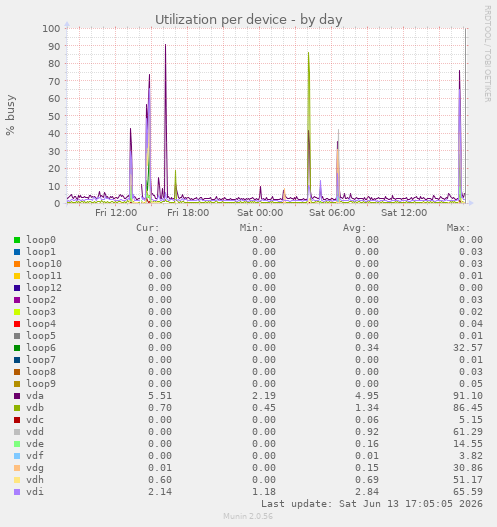Click the loop0 green color swatch
The height and width of the screenshot is (527, 497).
point(17,240)
